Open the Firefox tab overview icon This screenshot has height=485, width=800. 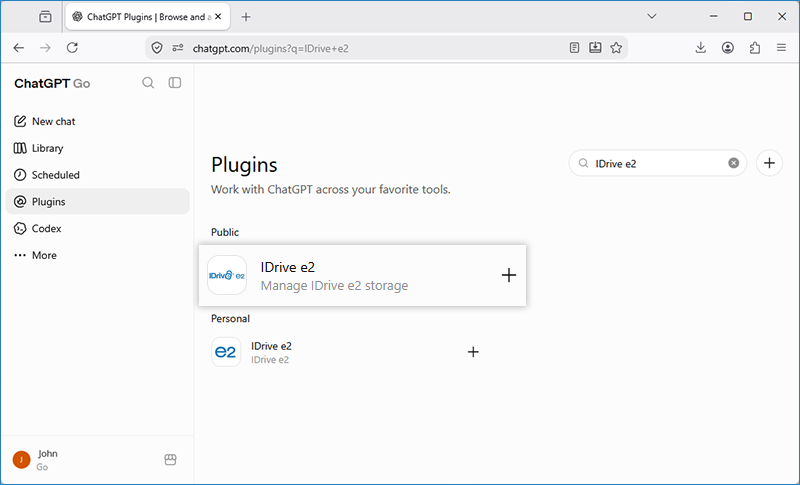pyautogui.click(x=45, y=17)
